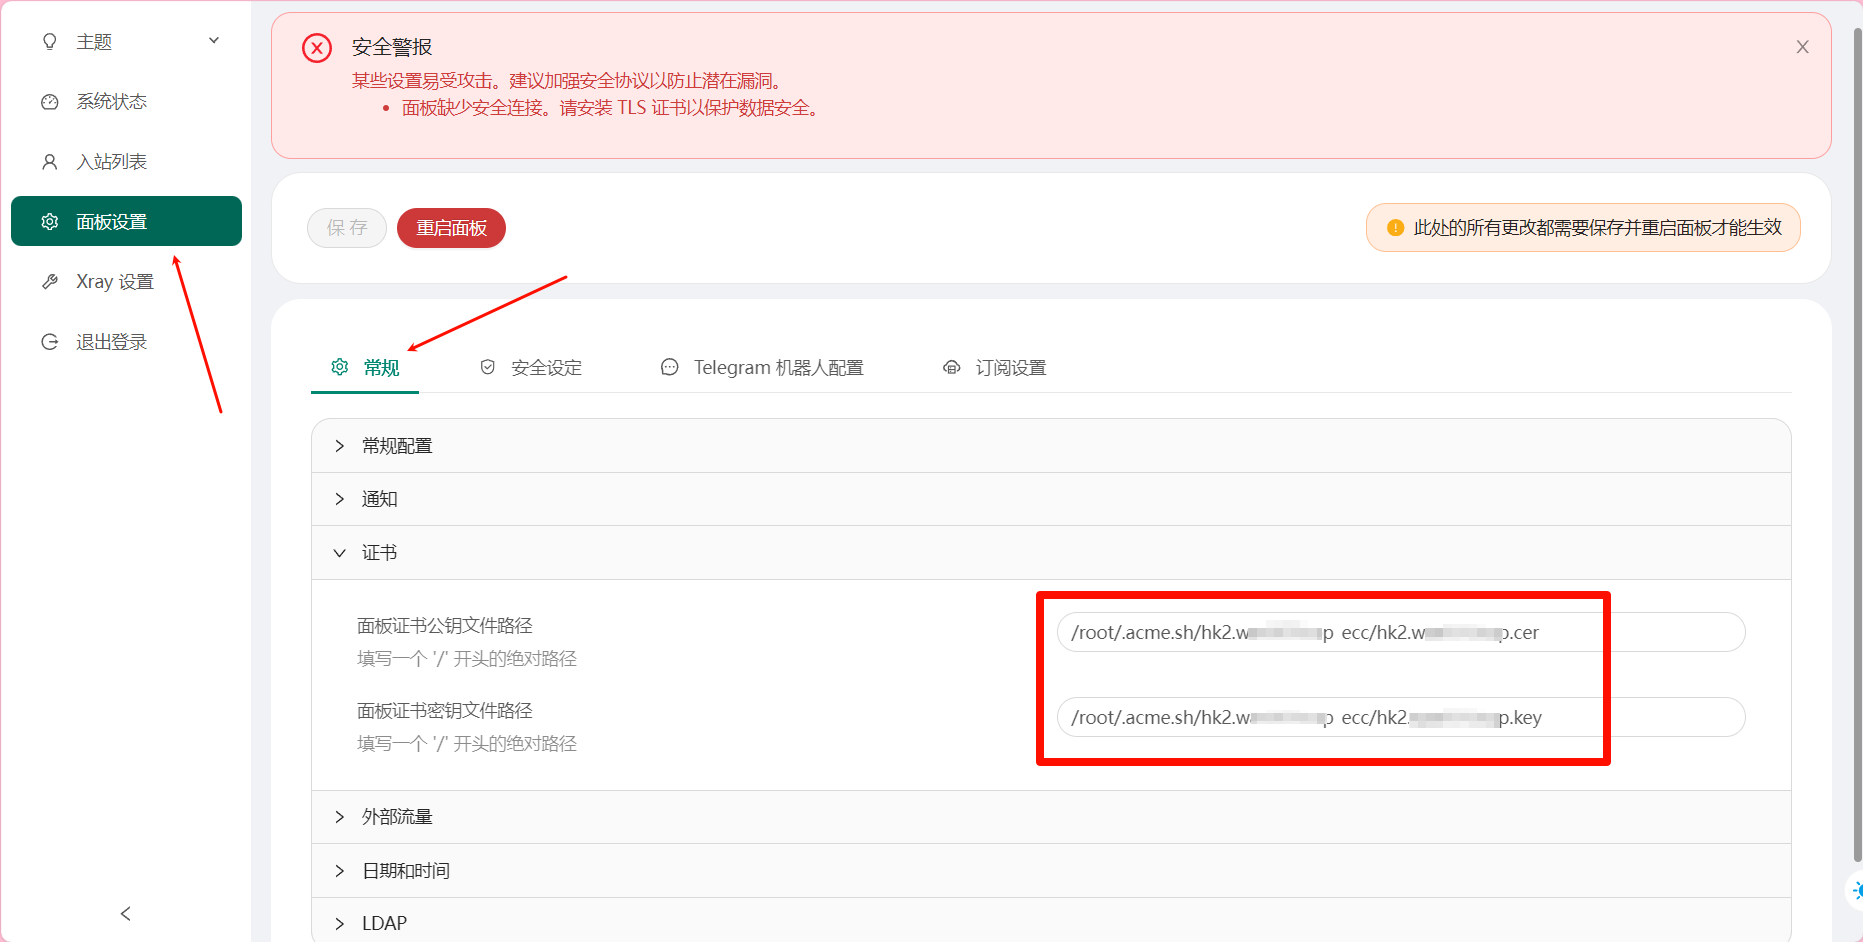1863x942 pixels.
Task: Click the subscription settings cloud icon
Action: point(951,367)
